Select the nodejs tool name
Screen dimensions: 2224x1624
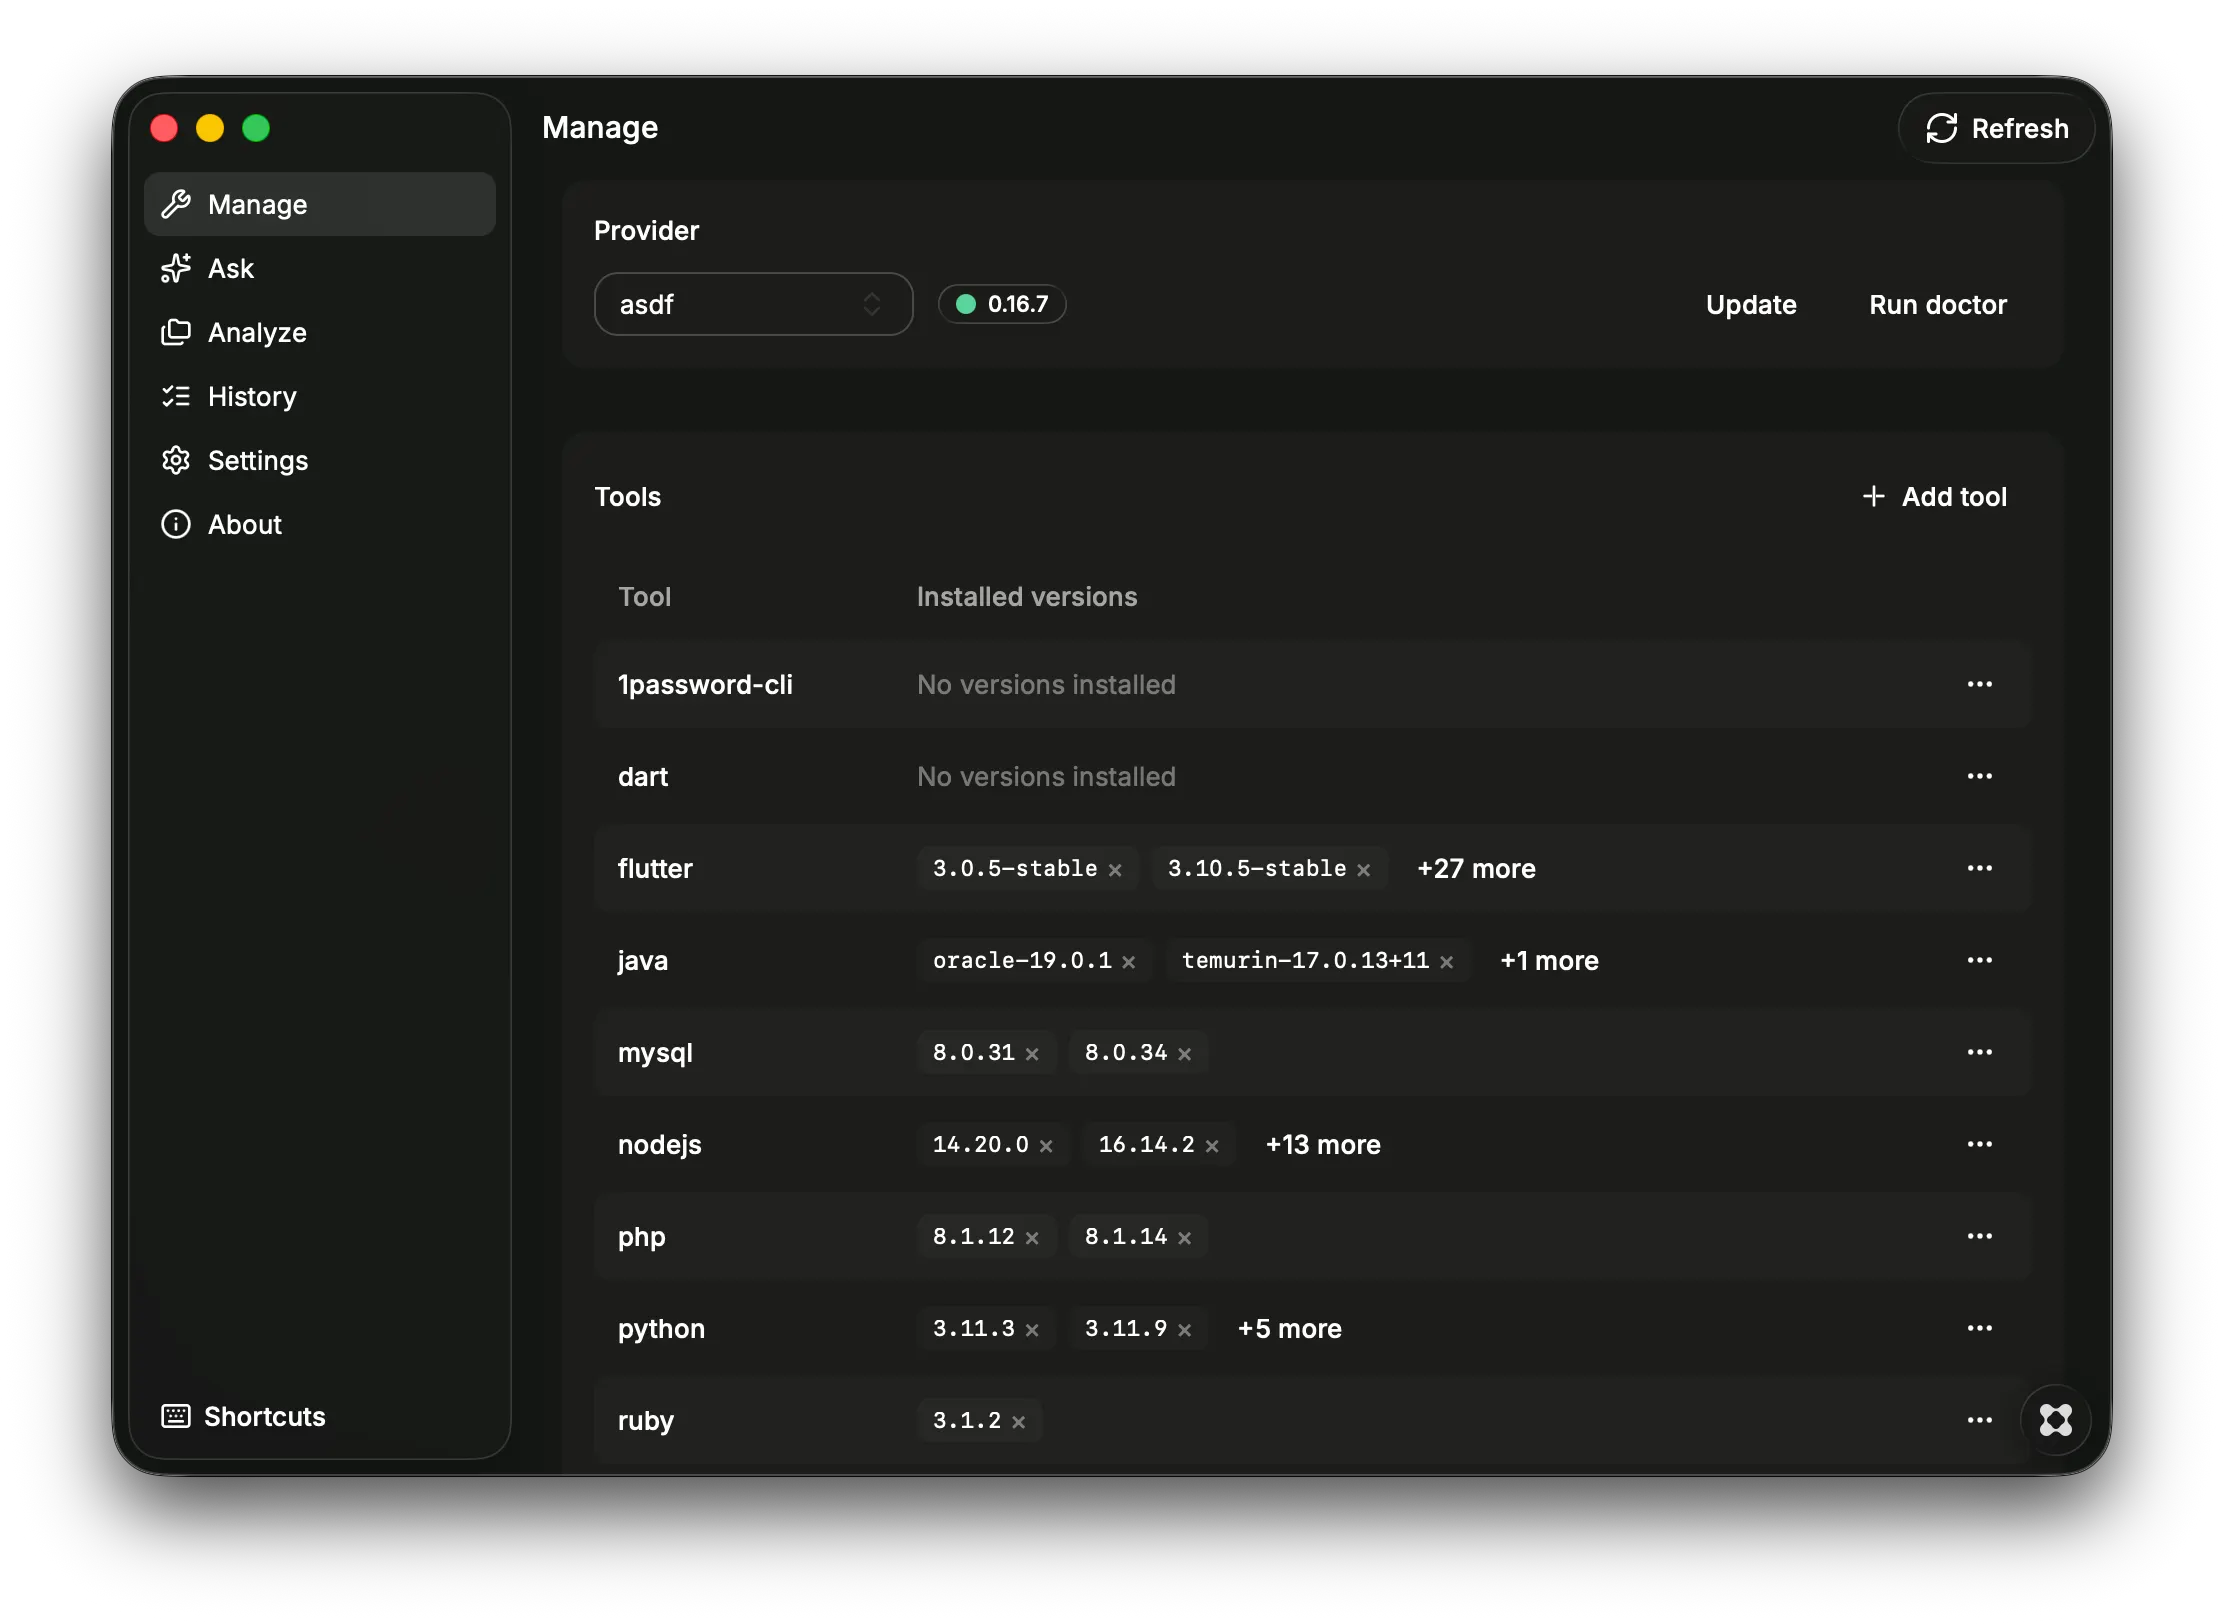coord(659,1144)
